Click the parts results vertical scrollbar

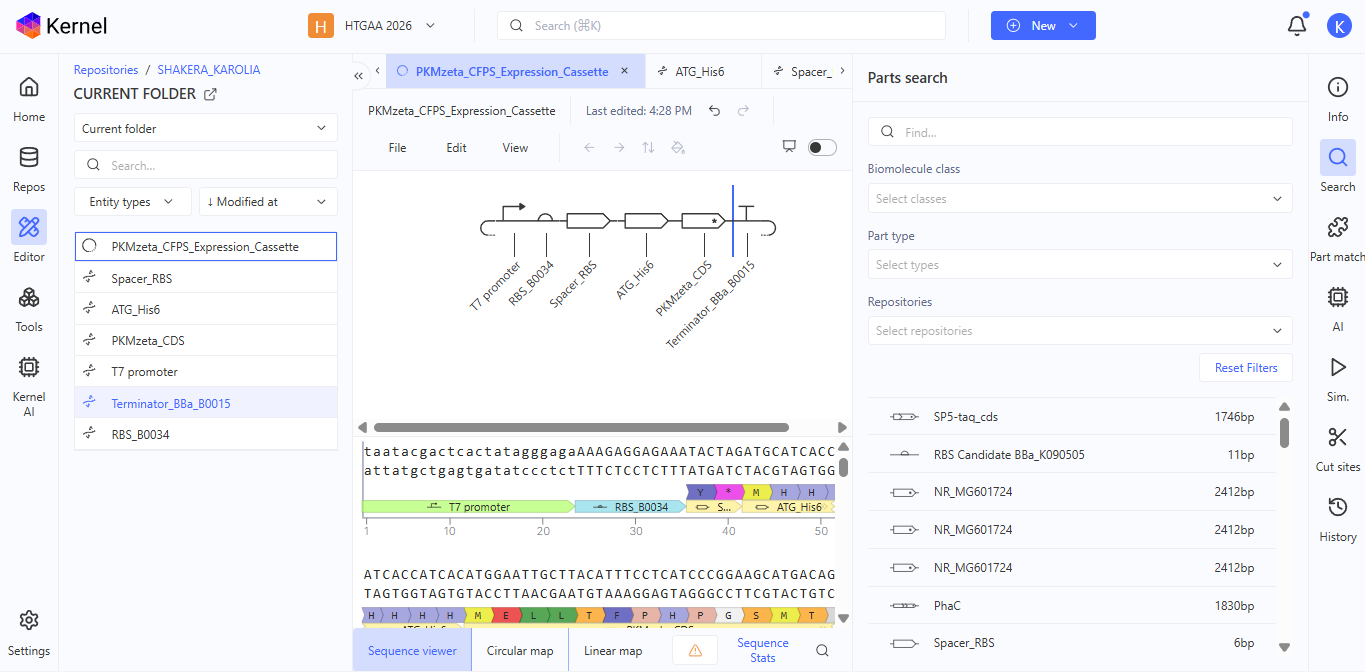pyautogui.click(x=1284, y=433)
